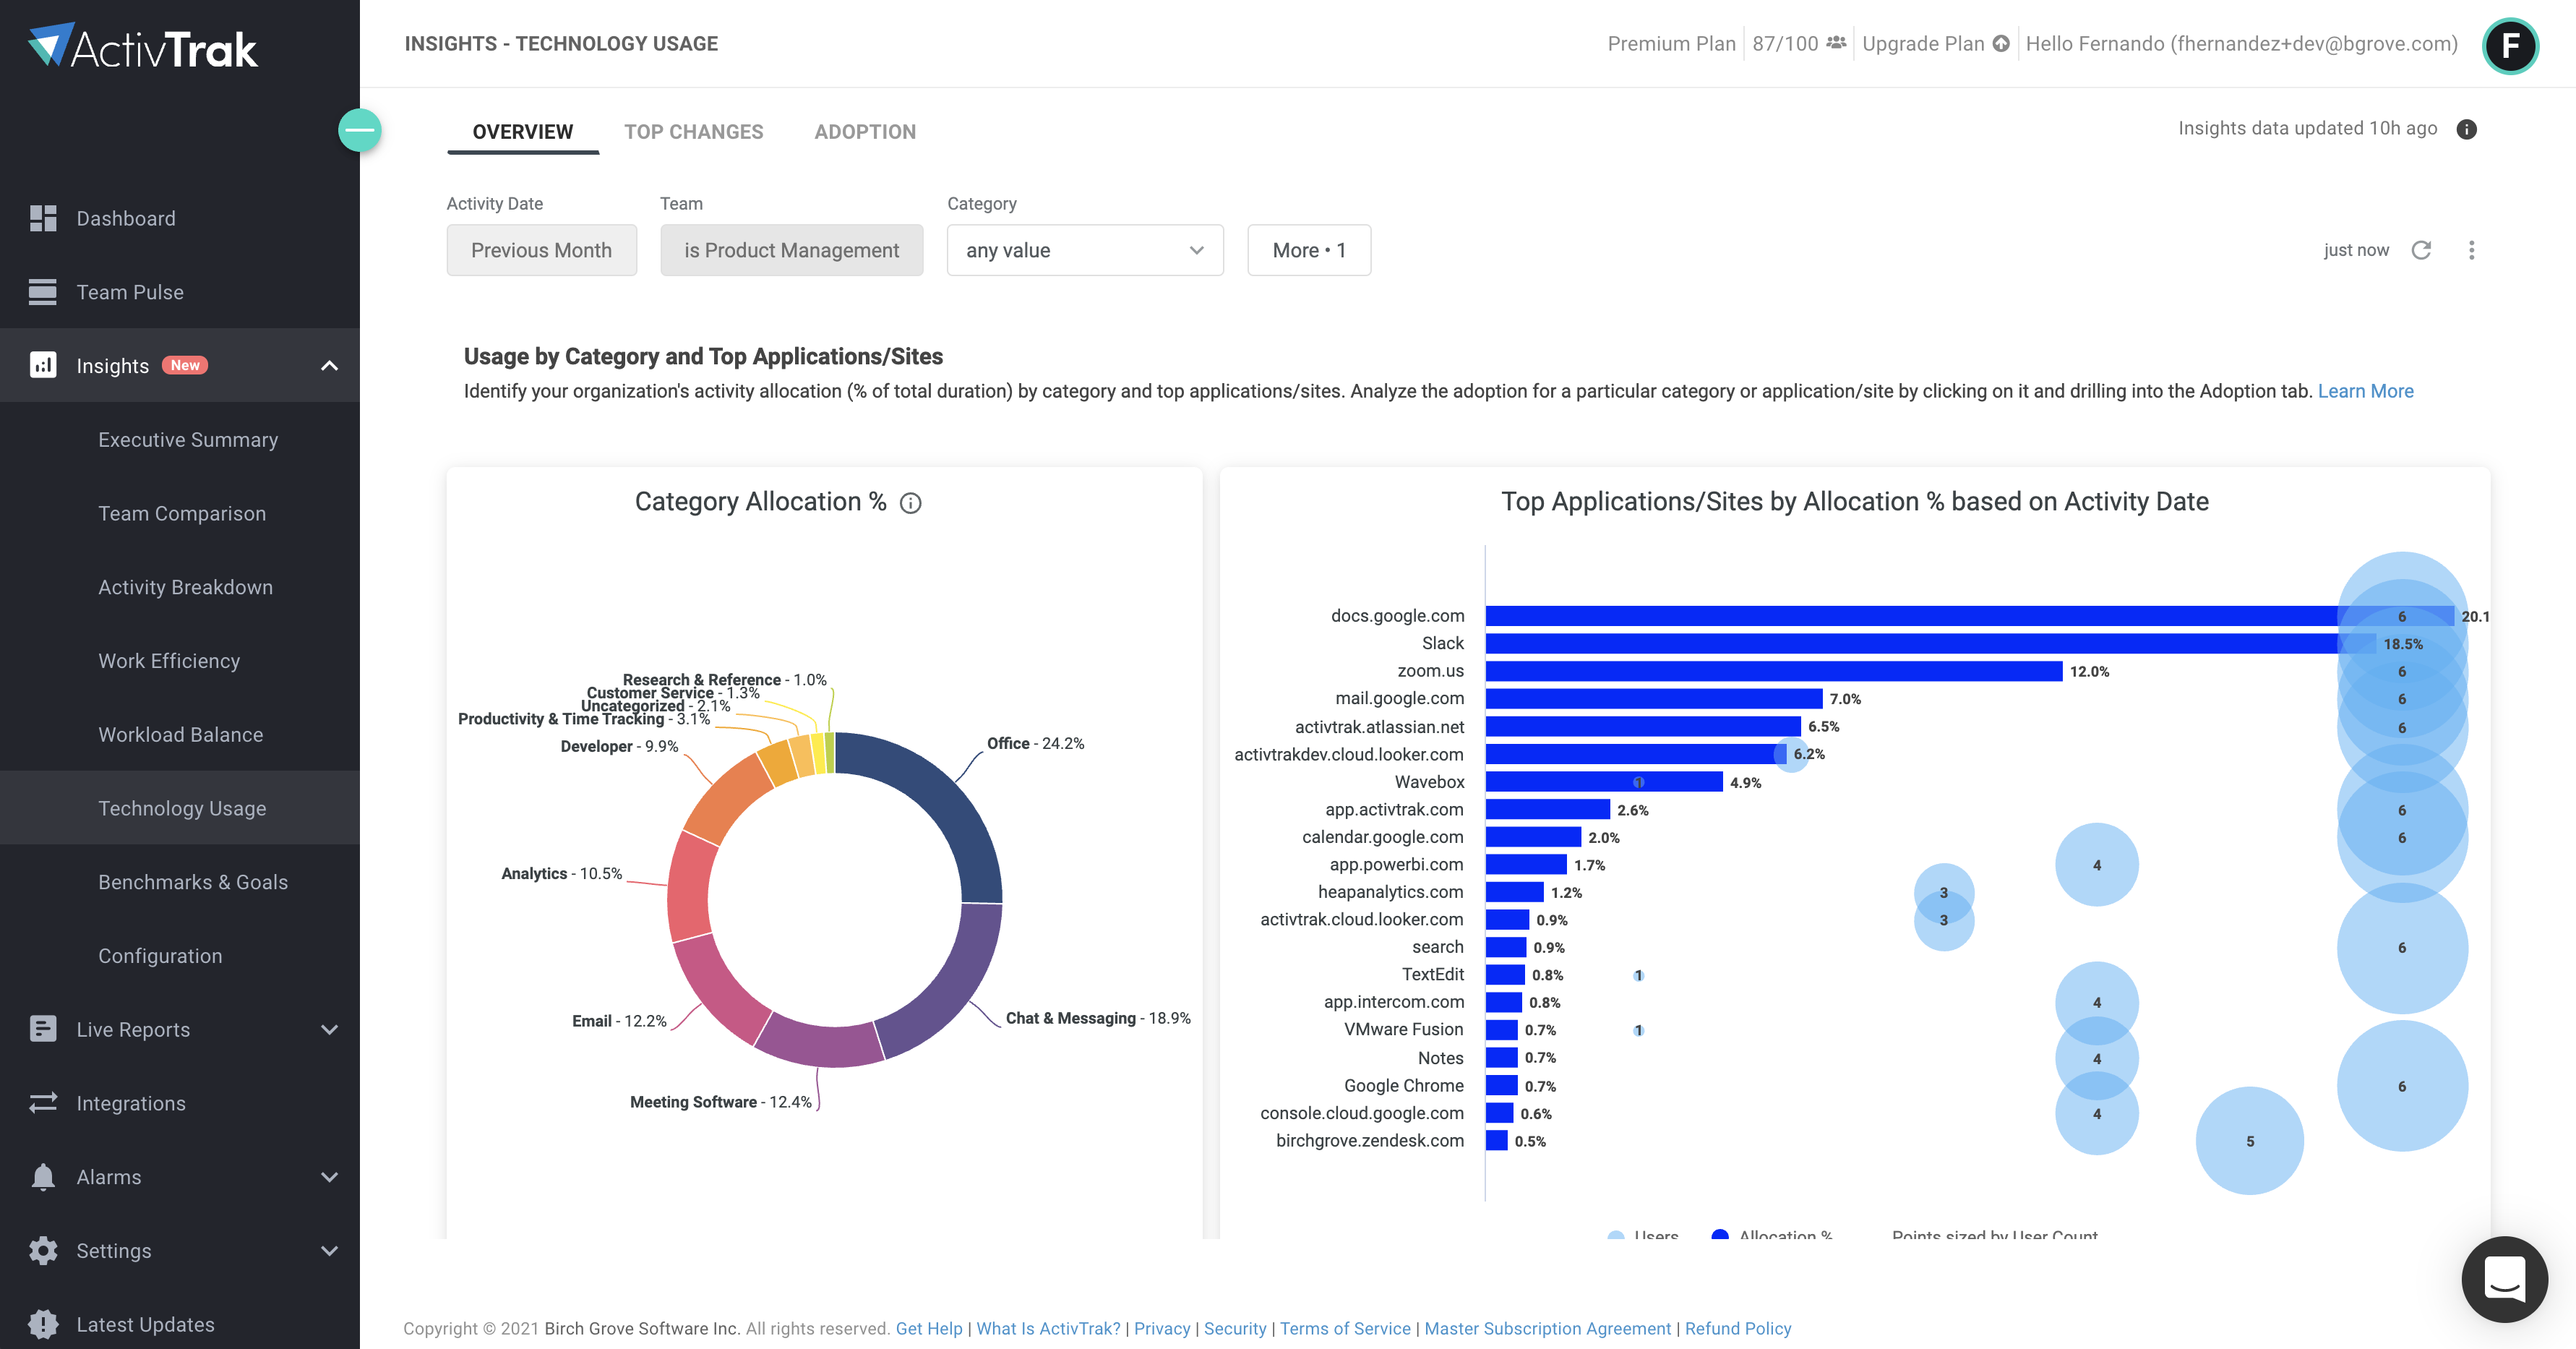This screenshot has height=1349, width=2576.
Task: Click the info icon next to Category Allocation %
Action: (910, 503)
